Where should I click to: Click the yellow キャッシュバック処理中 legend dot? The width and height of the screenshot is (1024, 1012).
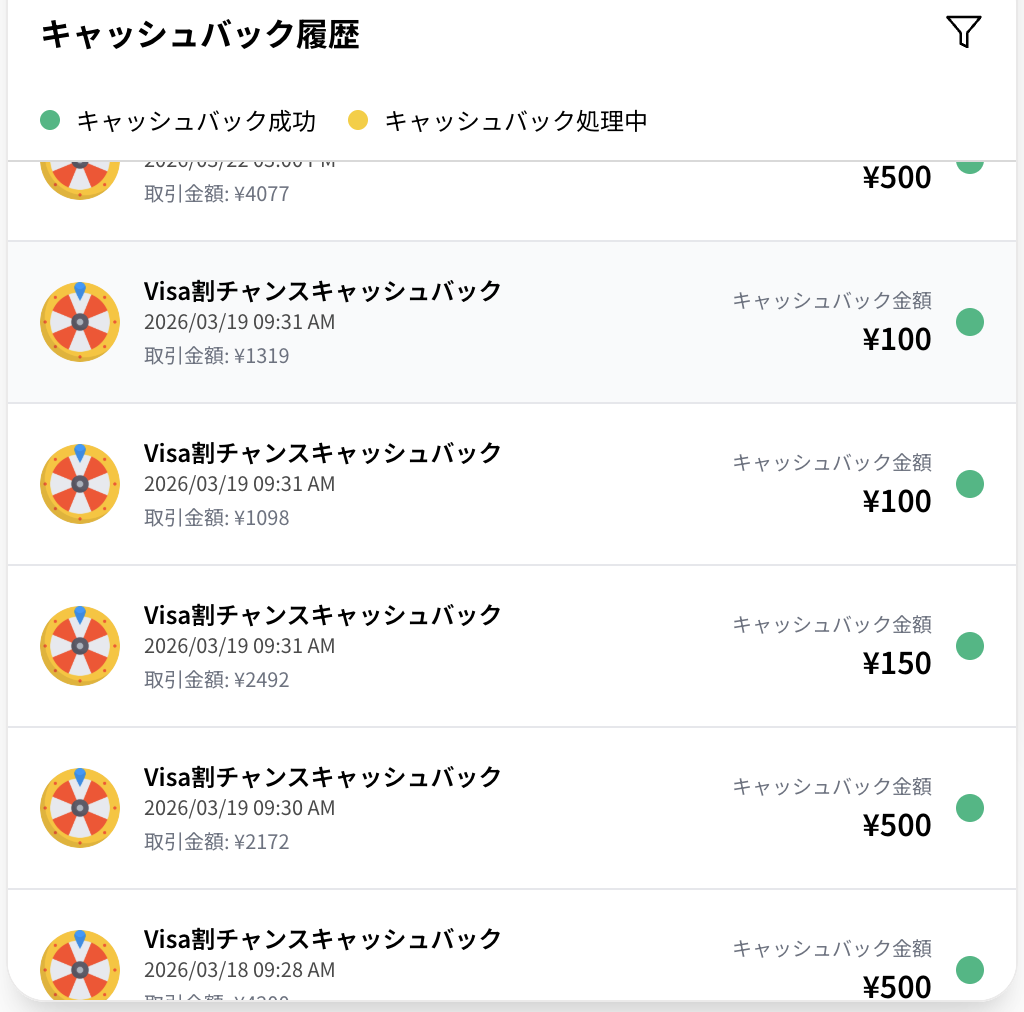pos(358,121)
